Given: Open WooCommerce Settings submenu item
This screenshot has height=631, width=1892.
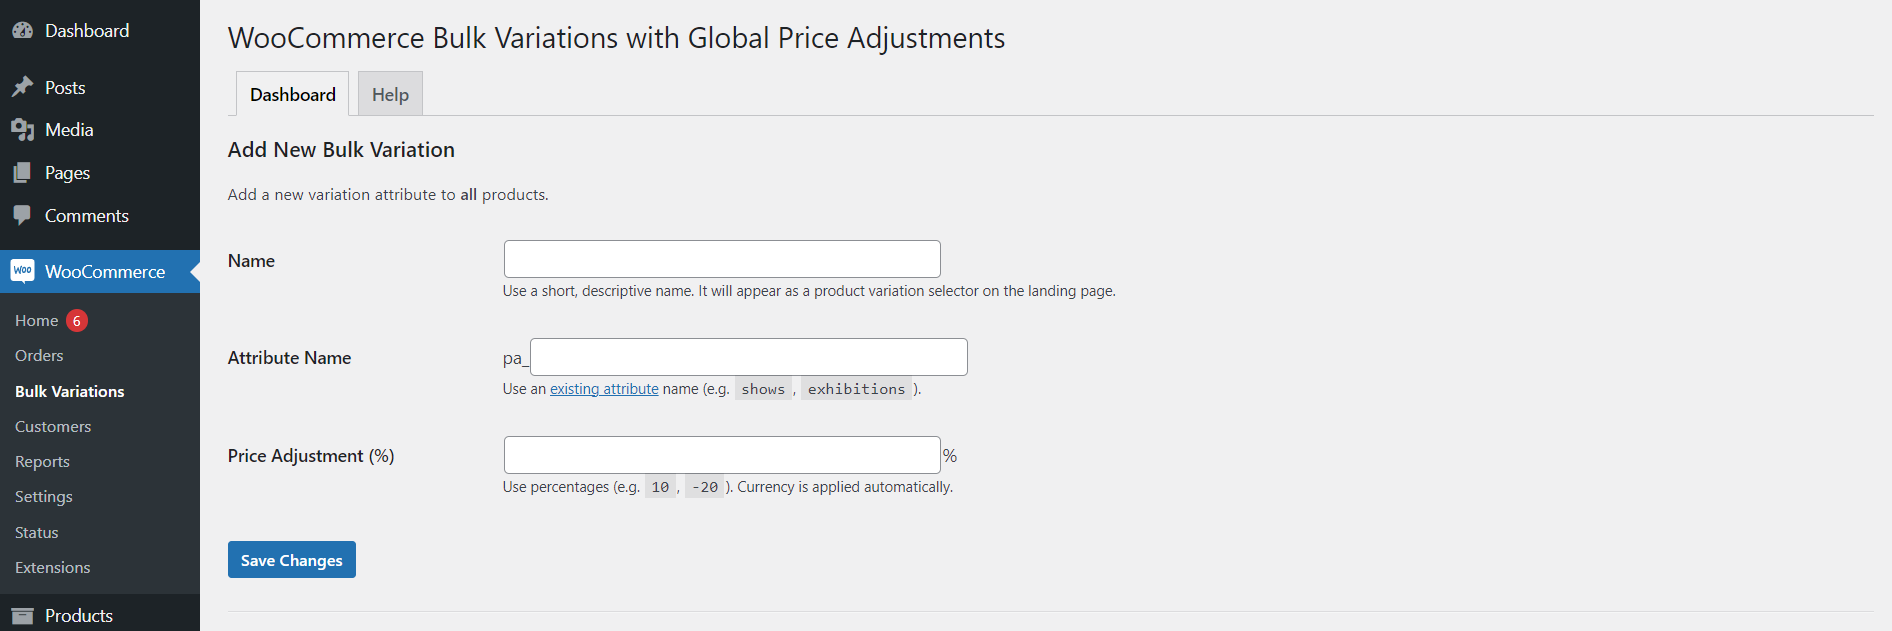Looking at the screenshot, I should (44, 497).
